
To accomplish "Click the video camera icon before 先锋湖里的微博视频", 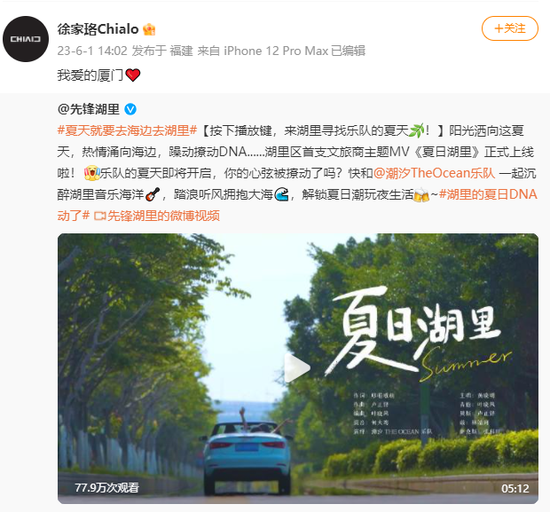I will pos(100,216).
